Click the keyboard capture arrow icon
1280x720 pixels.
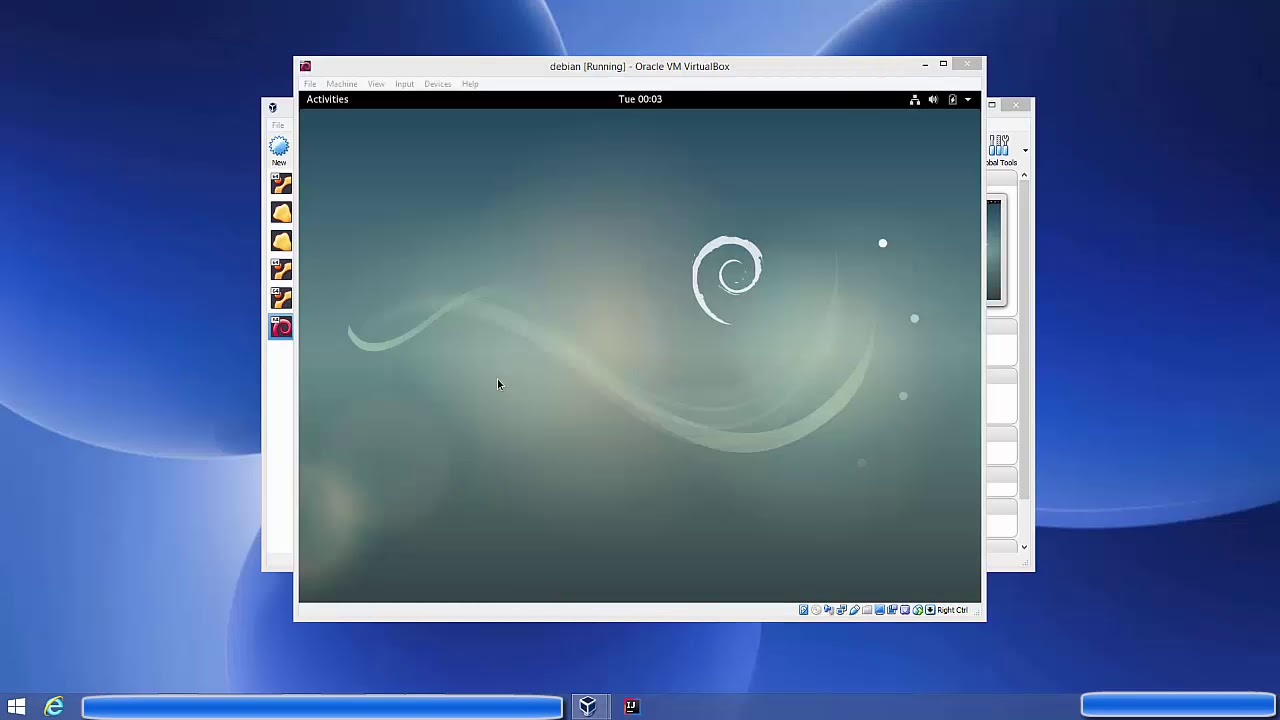coord(930,610)
